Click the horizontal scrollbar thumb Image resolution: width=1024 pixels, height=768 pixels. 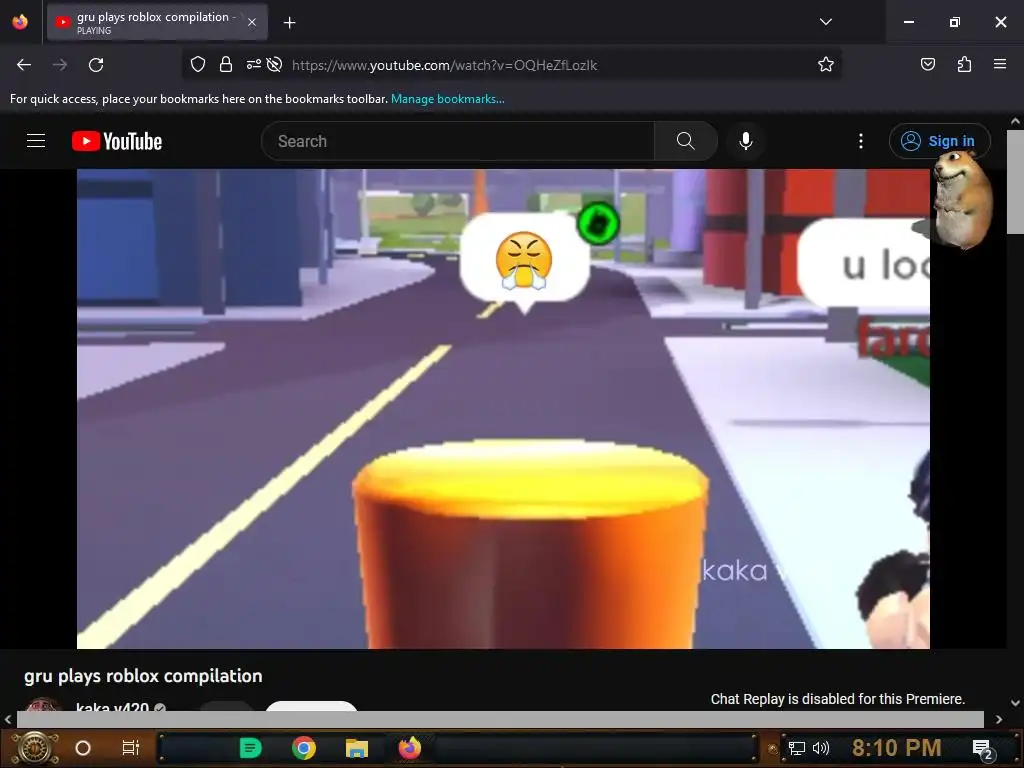pyautogui.click(x=500, y=720)
